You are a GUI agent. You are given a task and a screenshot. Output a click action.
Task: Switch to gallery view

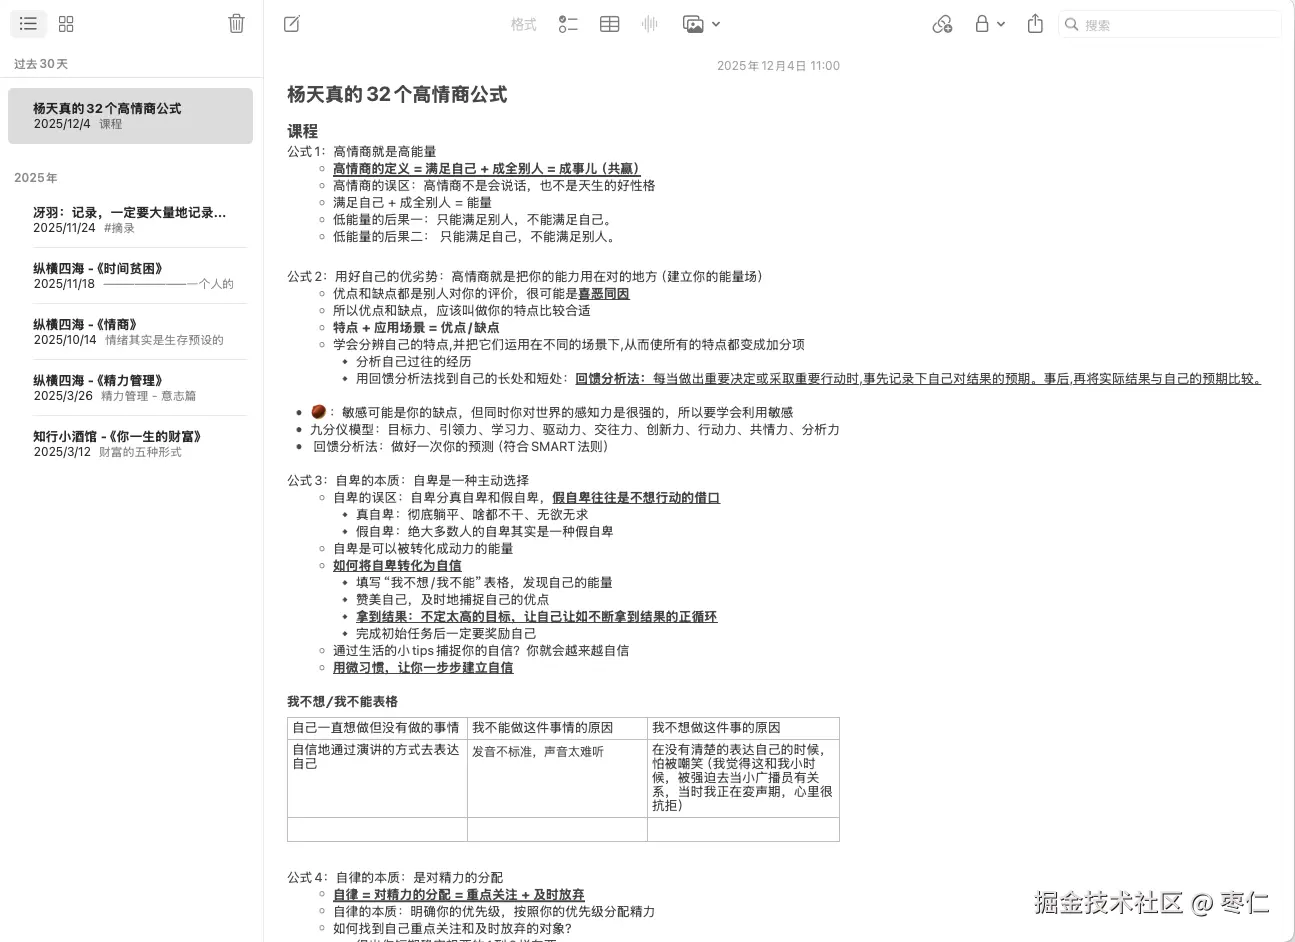66,23
